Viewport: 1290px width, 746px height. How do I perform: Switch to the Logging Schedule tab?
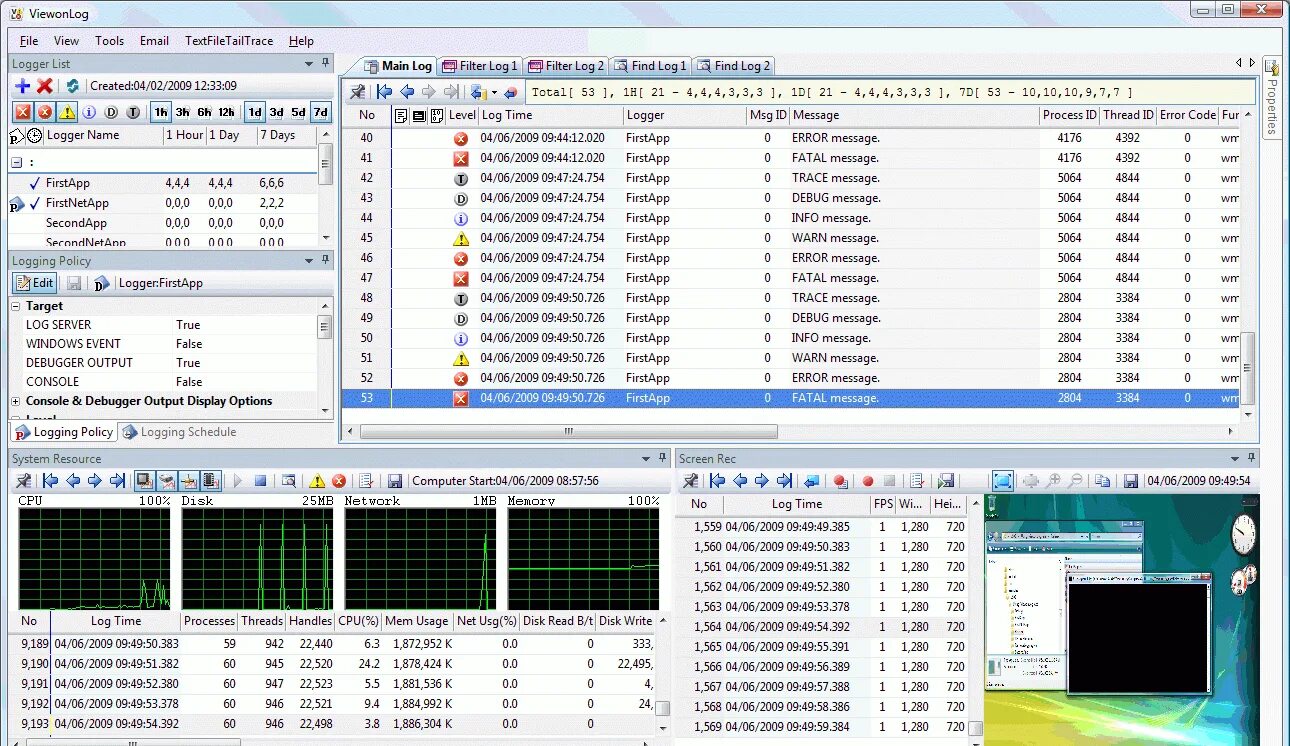(179, 432)
